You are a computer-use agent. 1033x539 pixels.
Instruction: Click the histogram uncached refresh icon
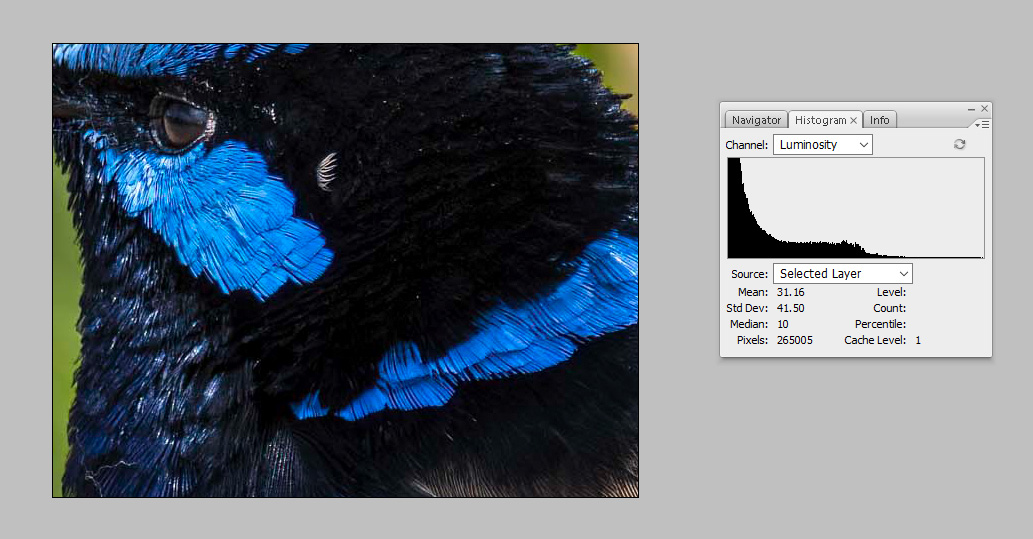[959, 145]
